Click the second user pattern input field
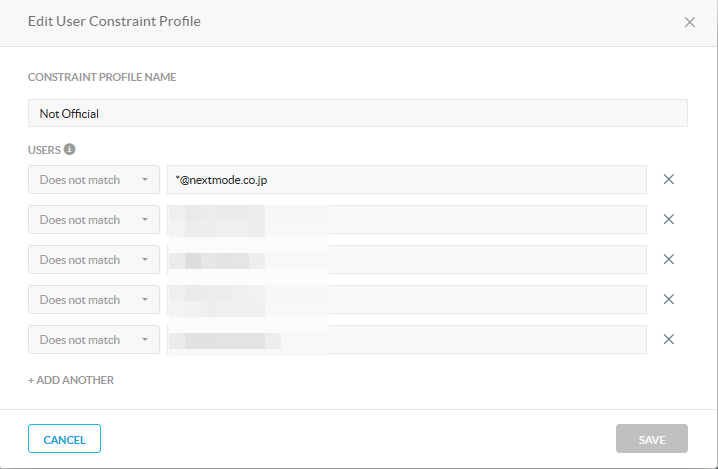The height and width of the screenshot is (469, 718). coord(407,219)
